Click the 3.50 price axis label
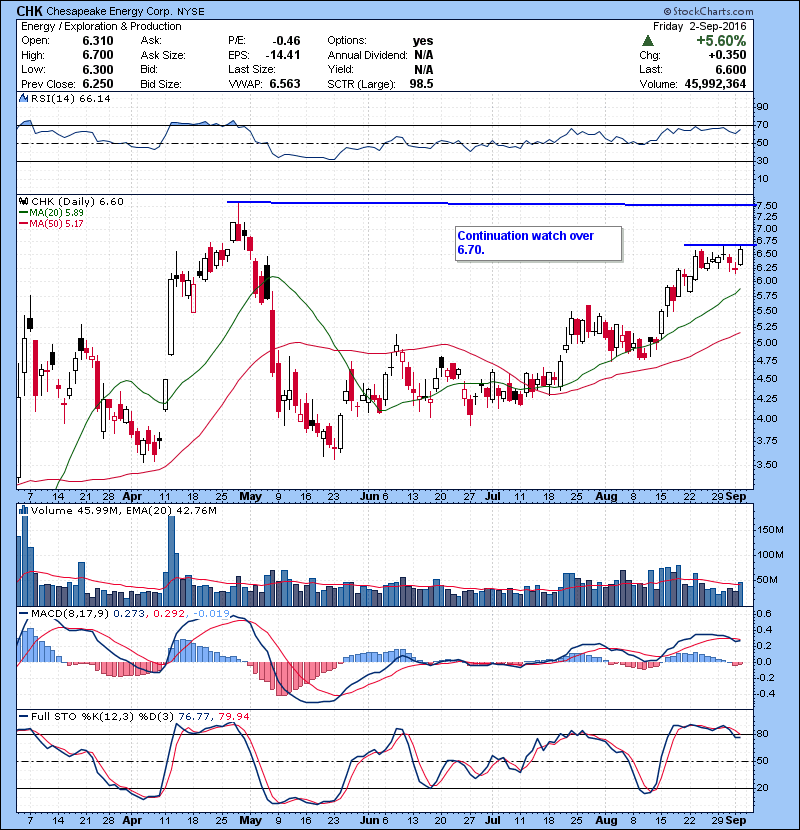The image size is (800, 830). [767, 465]
